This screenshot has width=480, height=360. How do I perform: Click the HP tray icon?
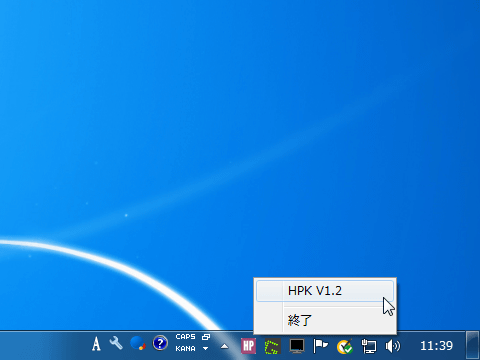point(249,346)
